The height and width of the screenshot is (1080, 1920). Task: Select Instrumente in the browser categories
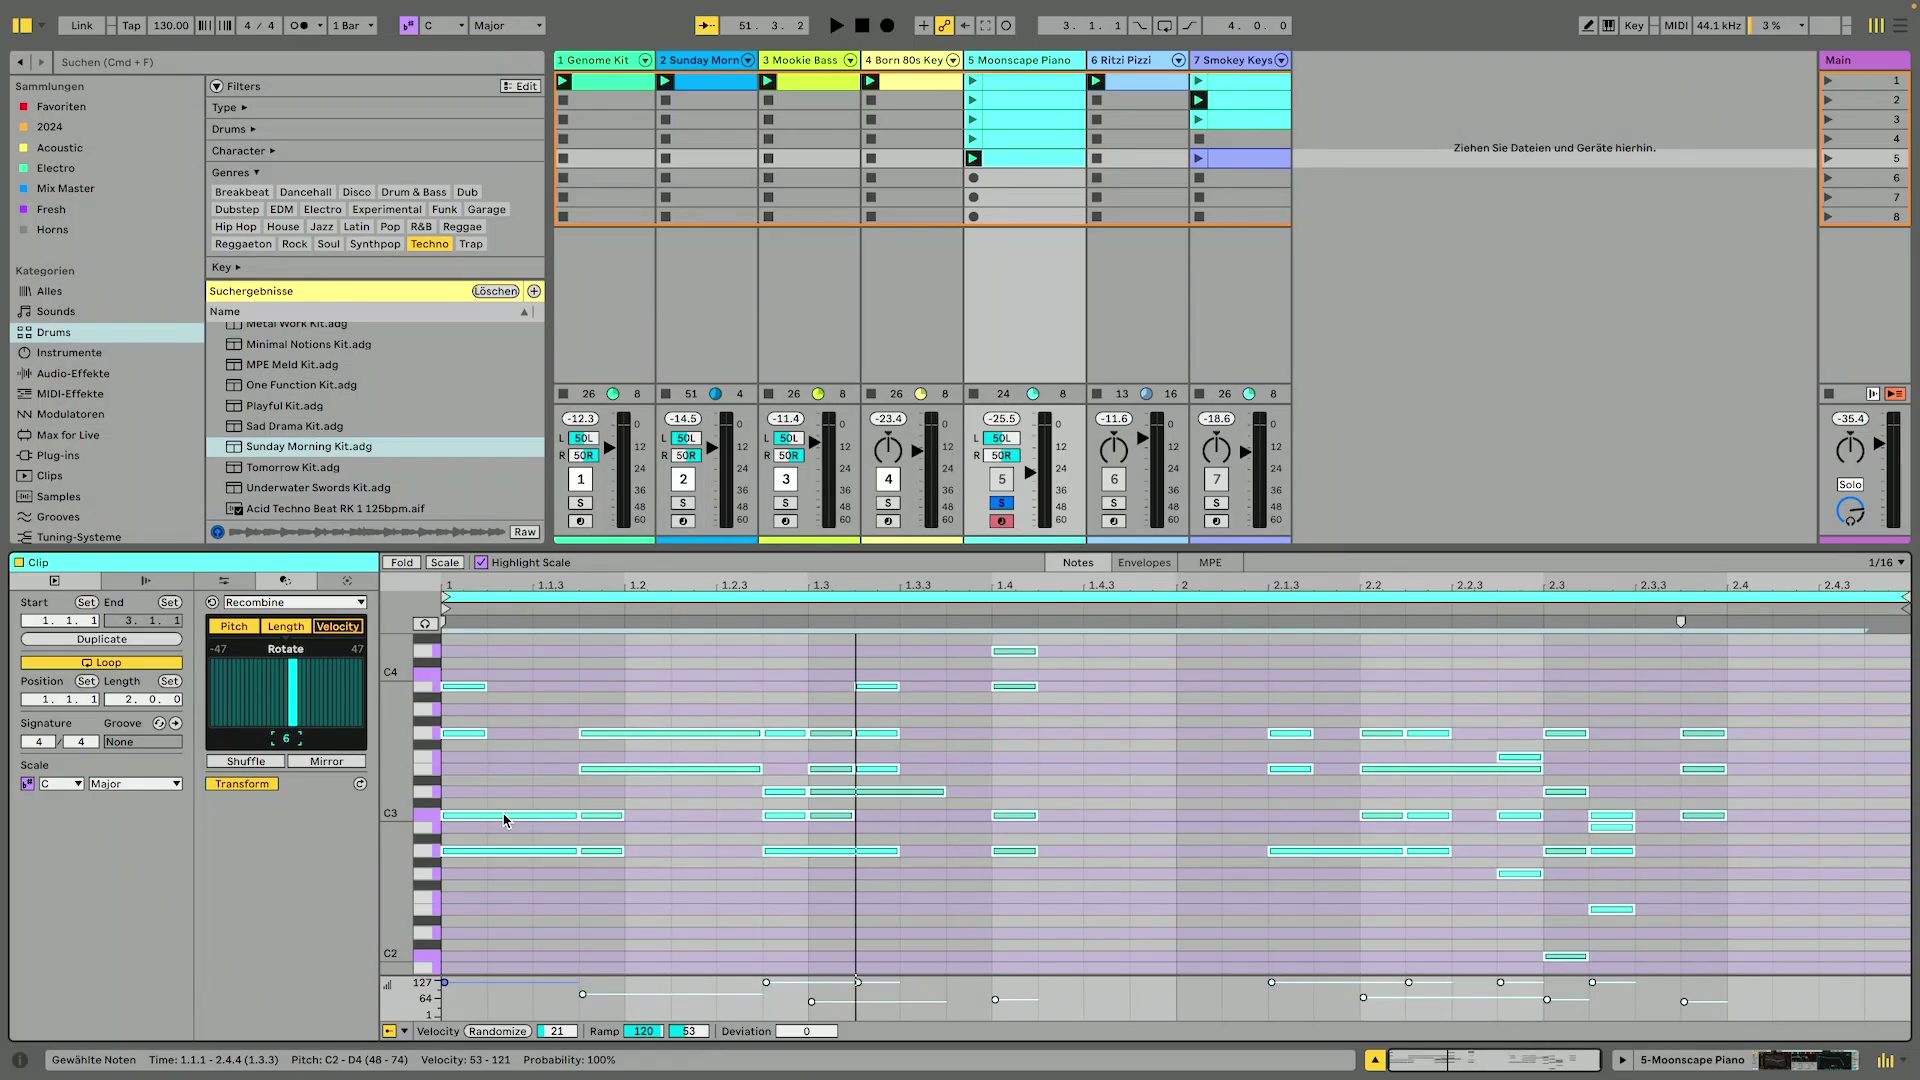point(69,353)
